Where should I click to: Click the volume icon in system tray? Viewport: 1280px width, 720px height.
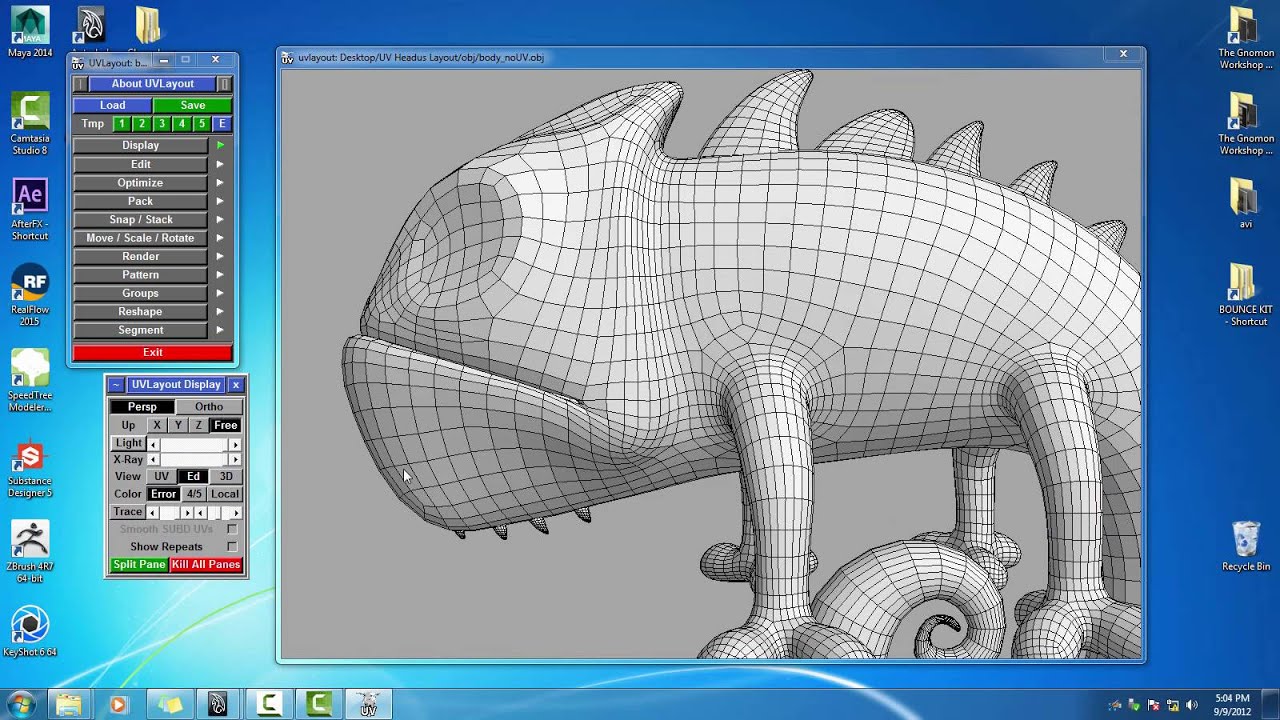pyautogui.click(x=1191, y=705)
